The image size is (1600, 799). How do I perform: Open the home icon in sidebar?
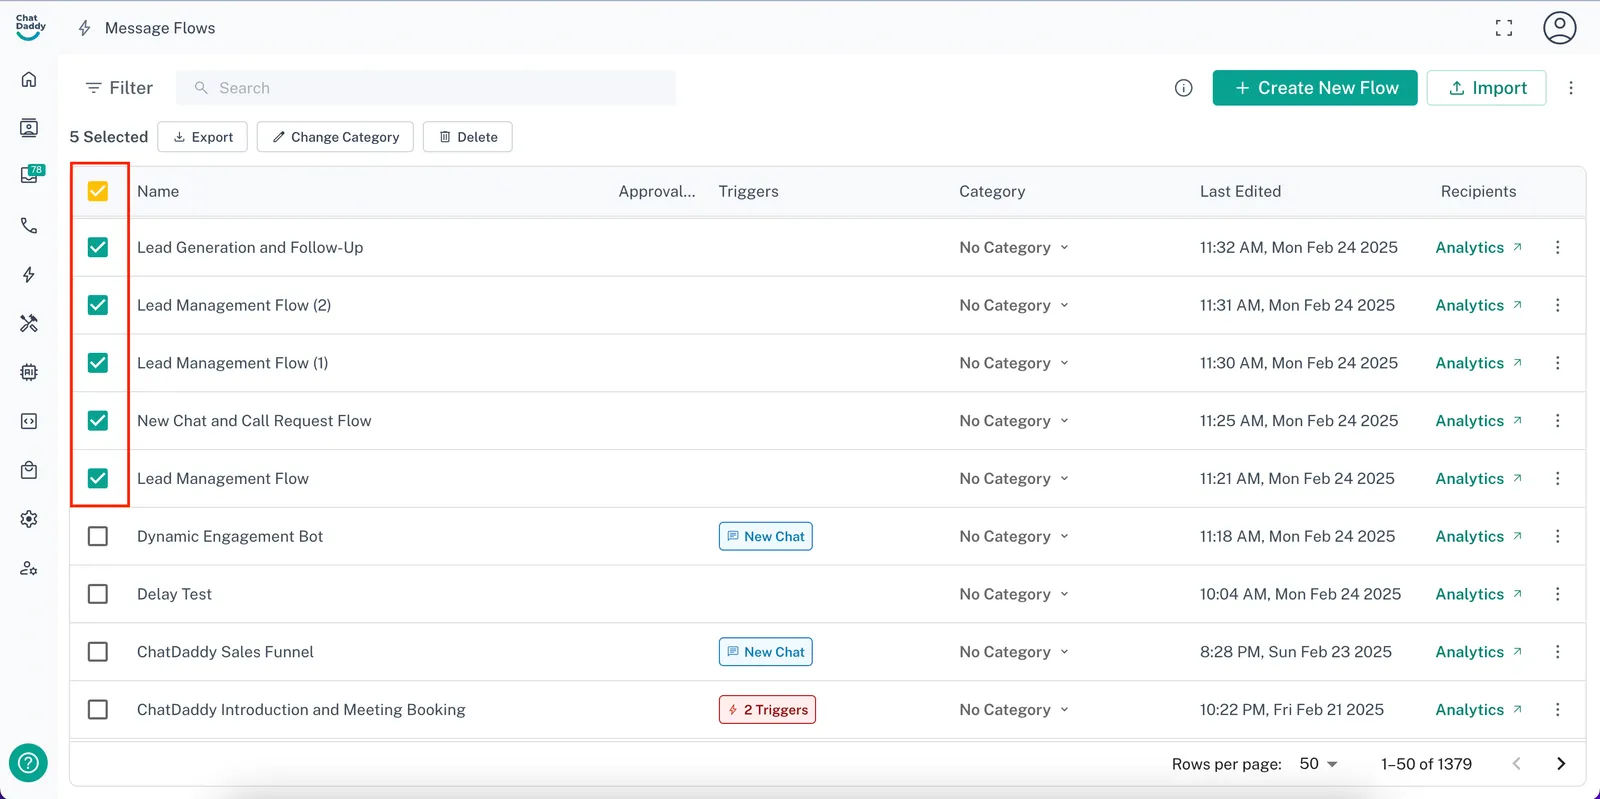pos(29,79)
